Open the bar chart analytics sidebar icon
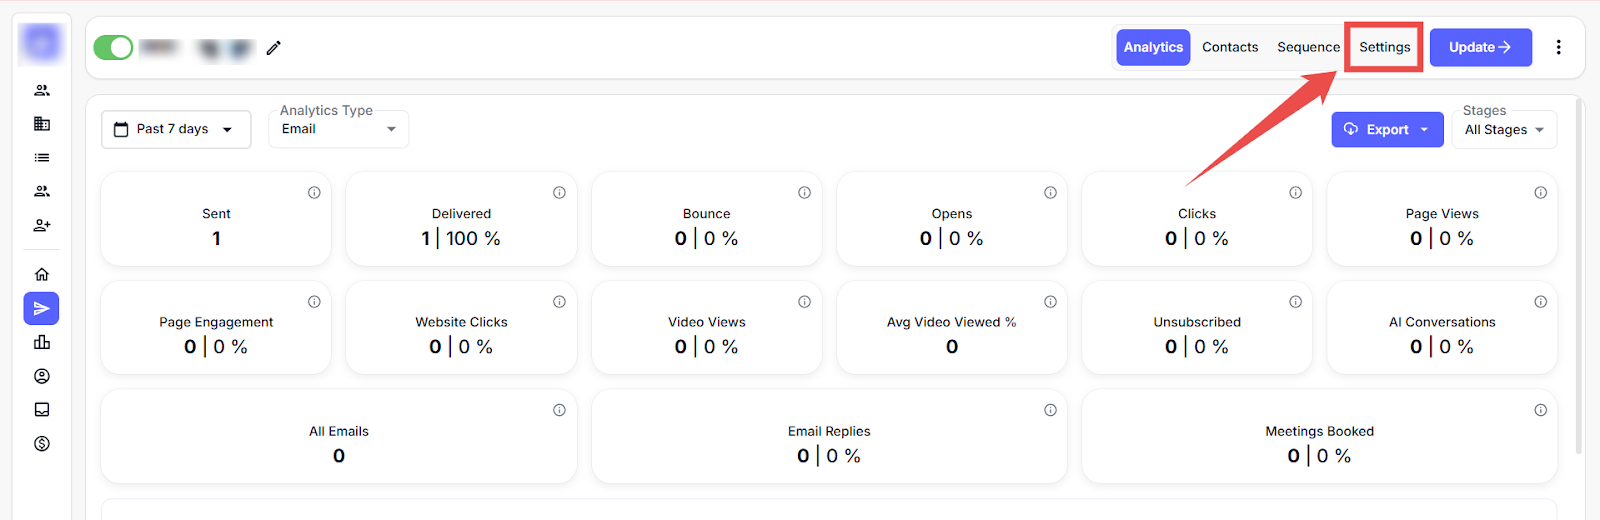Image resolution: width=1600 pixels, height=520 pixels. (42, 342)
